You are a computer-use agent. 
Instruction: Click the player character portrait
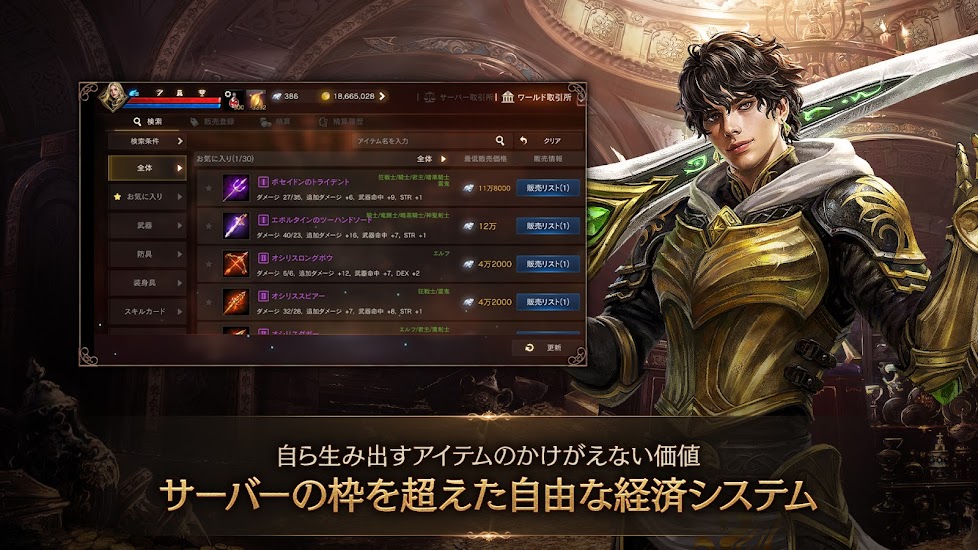(114, 97)
